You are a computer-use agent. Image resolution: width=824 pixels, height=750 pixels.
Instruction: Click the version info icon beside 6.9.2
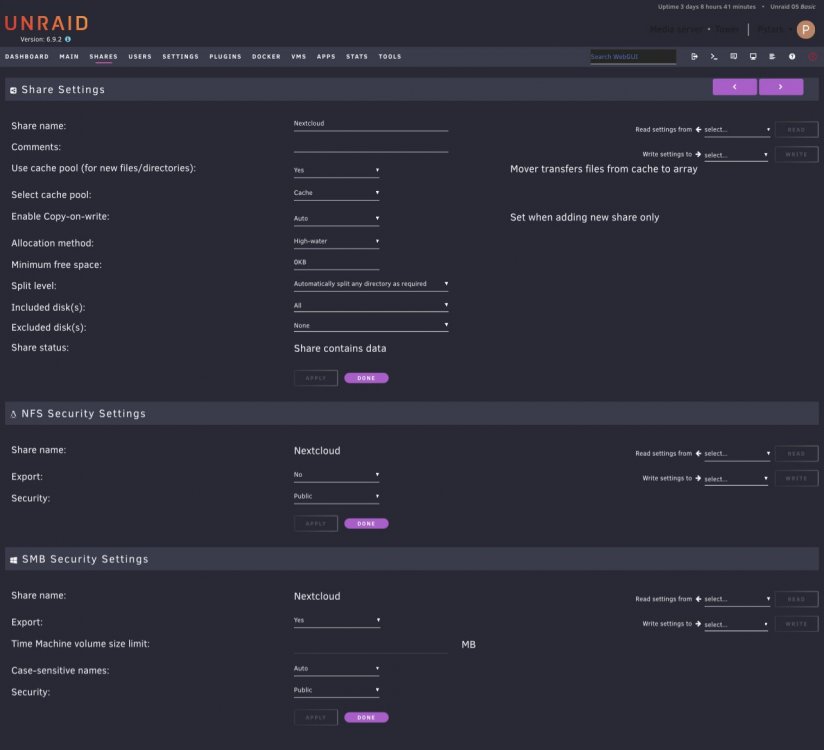click(68, 39)
